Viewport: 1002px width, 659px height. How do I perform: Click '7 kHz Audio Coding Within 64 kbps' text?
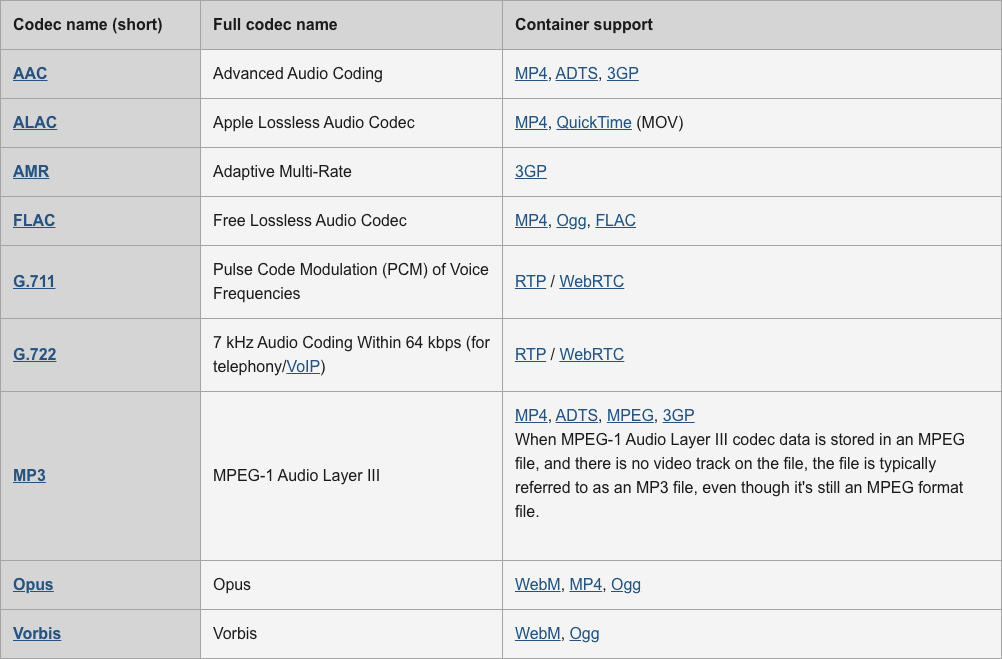click(351, 354)
